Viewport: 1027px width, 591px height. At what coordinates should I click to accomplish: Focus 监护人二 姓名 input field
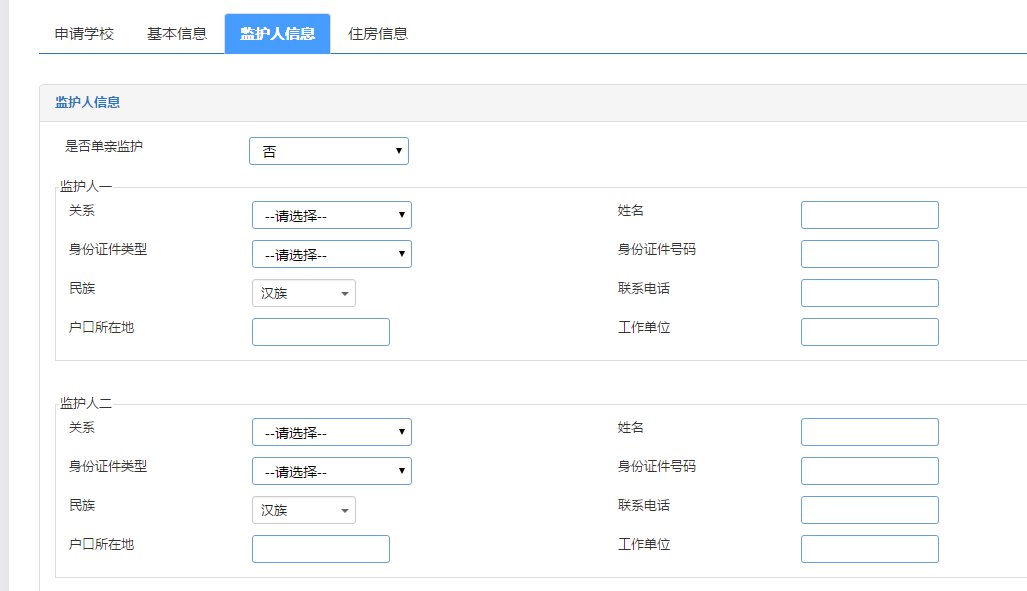(869, 432)
